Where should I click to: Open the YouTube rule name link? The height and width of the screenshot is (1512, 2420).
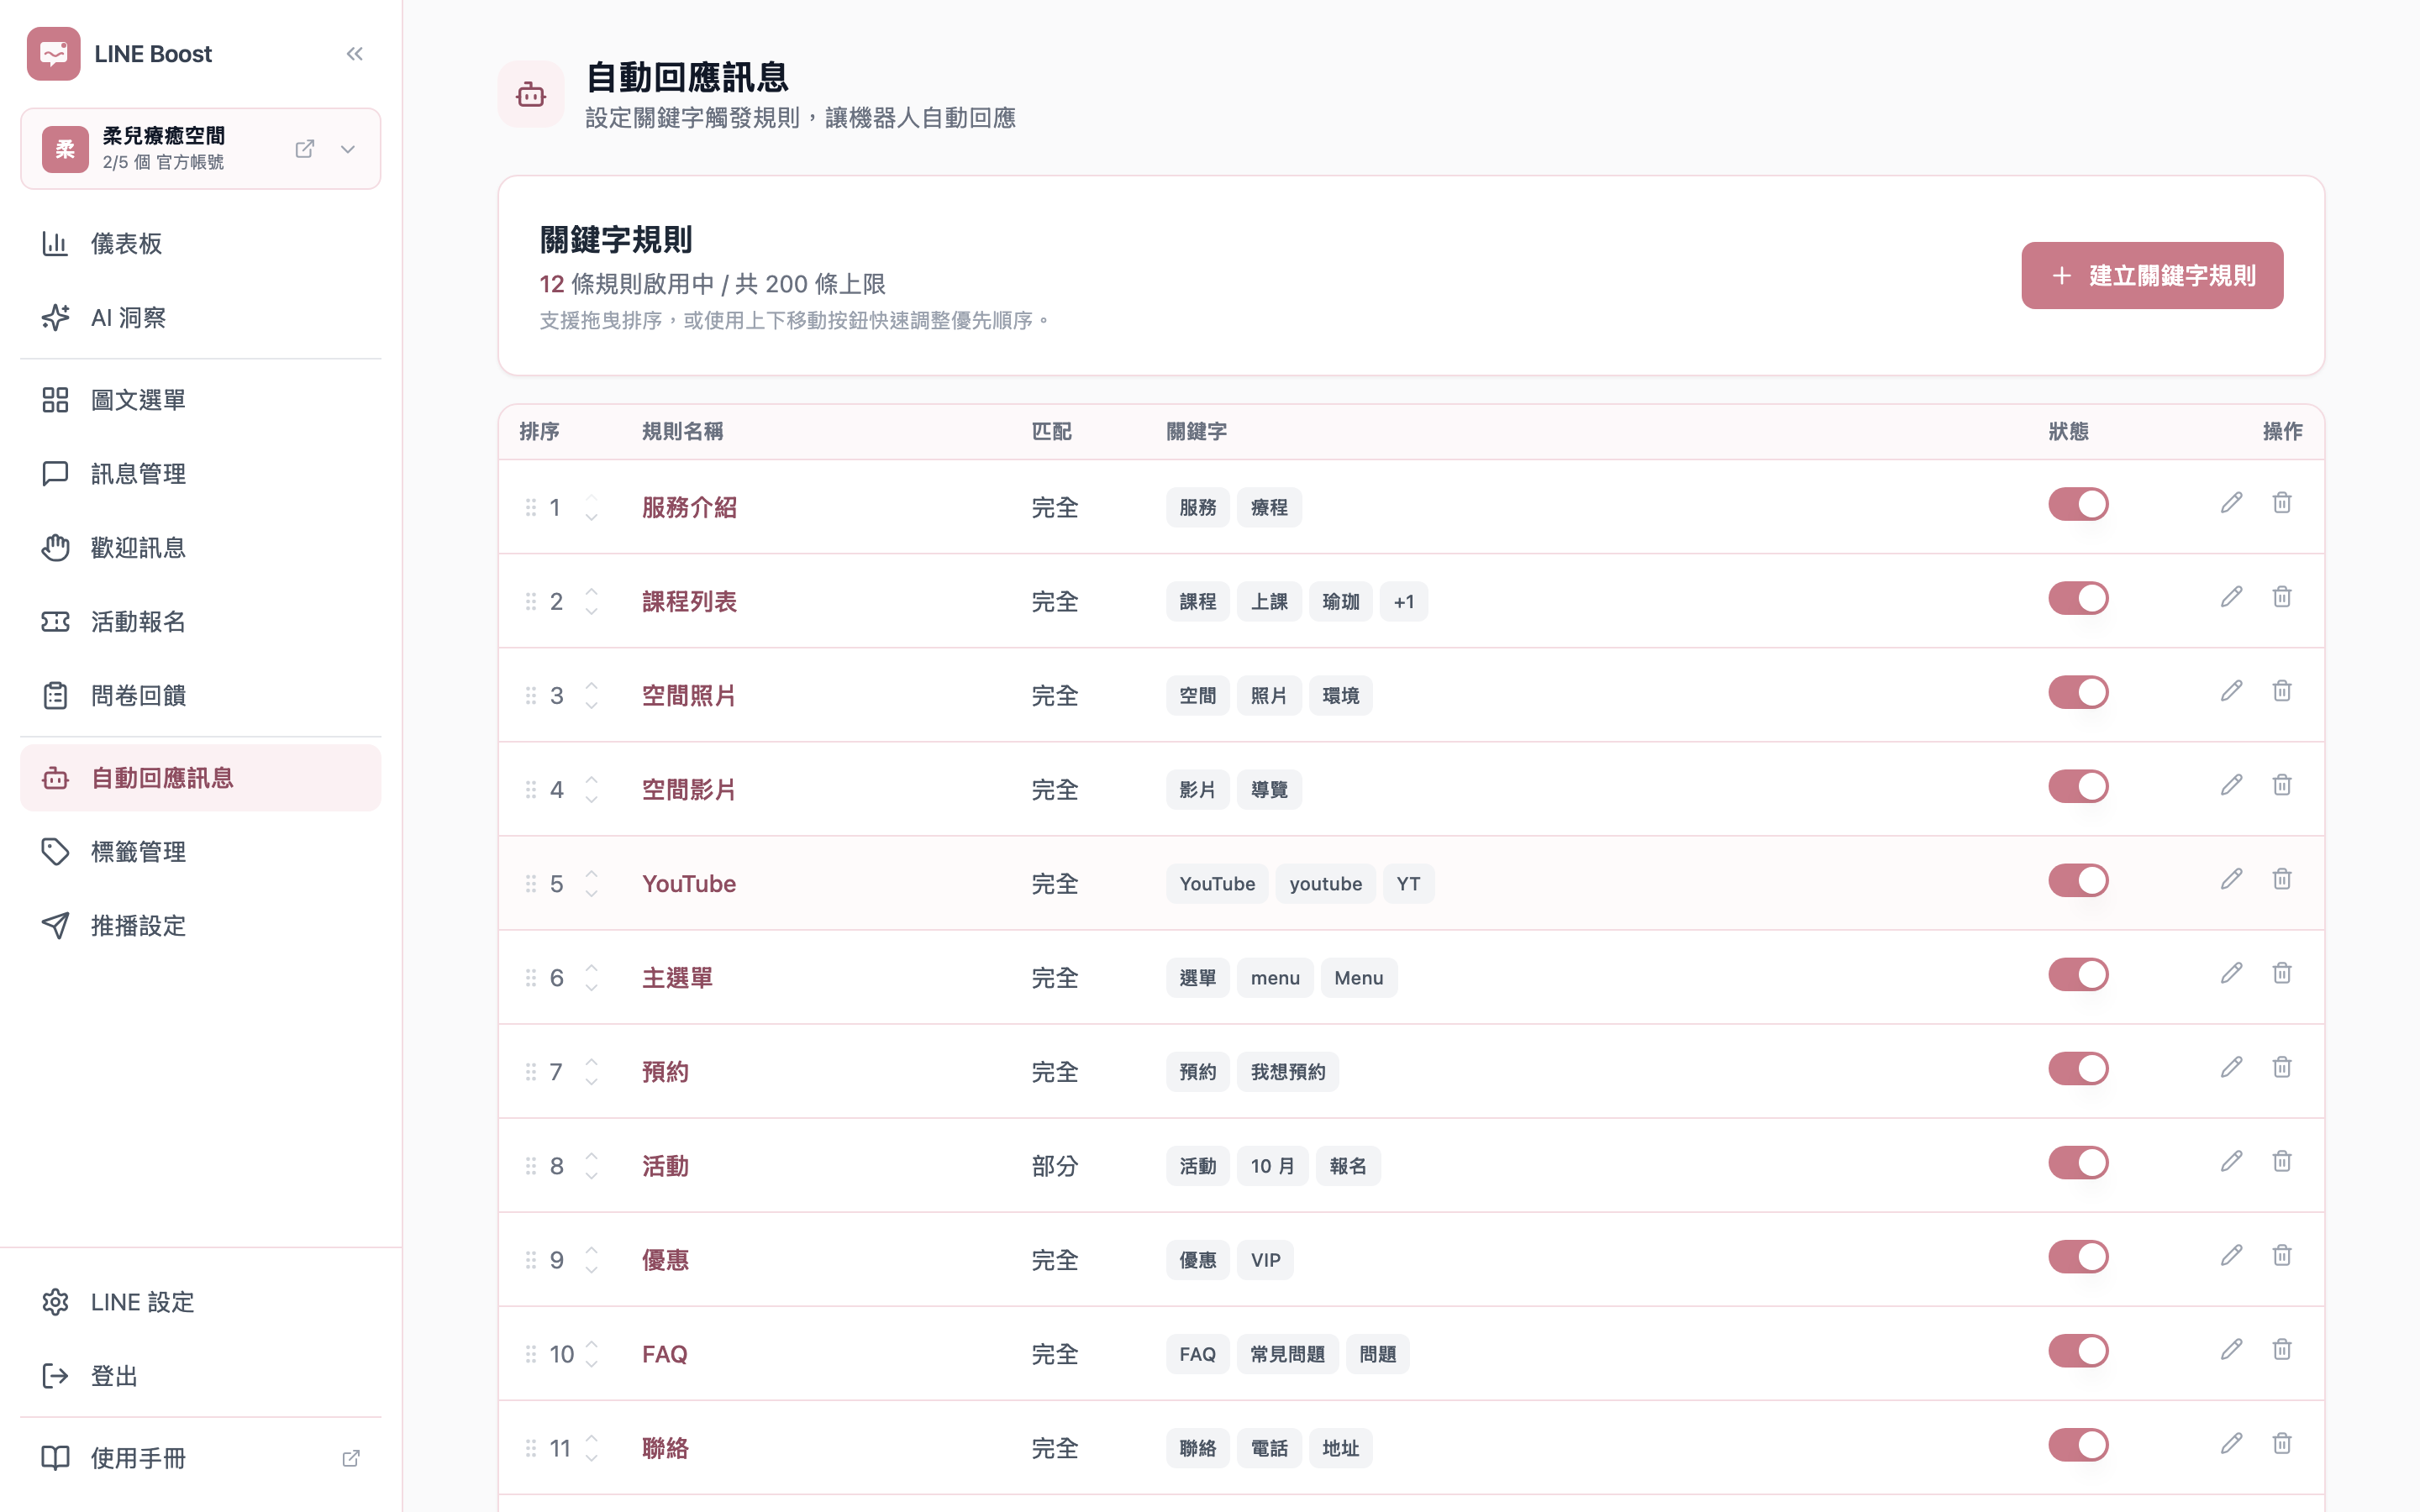(x=689, y=884)
